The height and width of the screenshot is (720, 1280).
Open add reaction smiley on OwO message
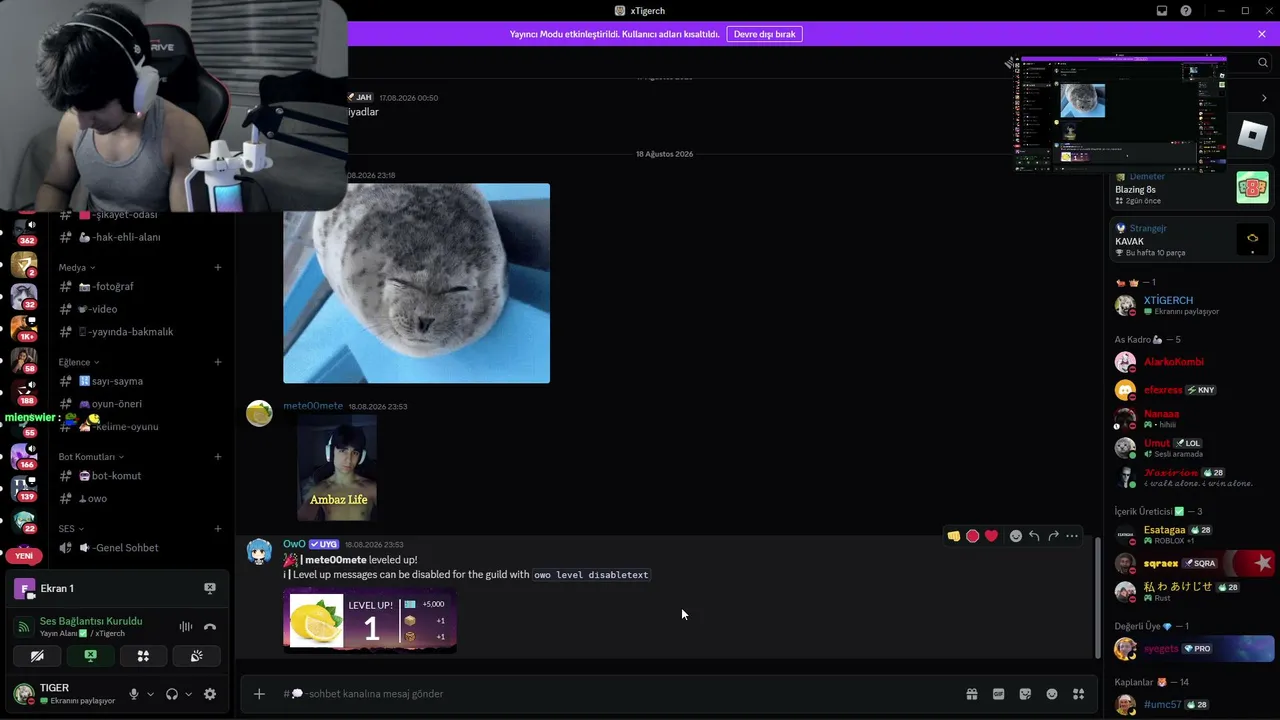1016,536
